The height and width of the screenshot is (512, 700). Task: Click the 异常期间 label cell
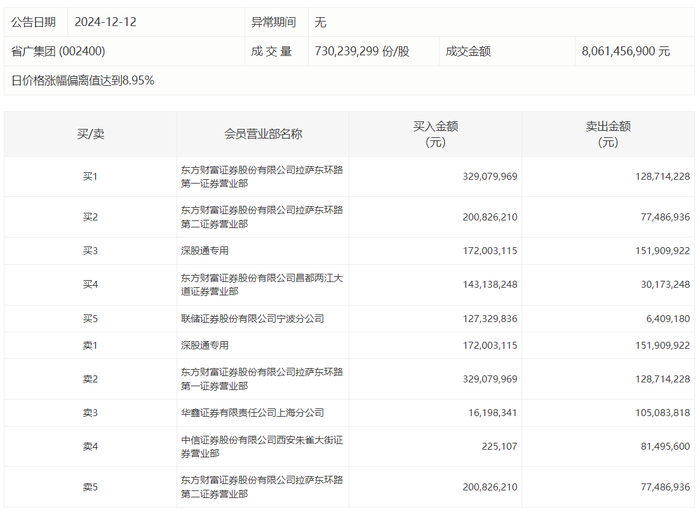(x=274, y=22)
